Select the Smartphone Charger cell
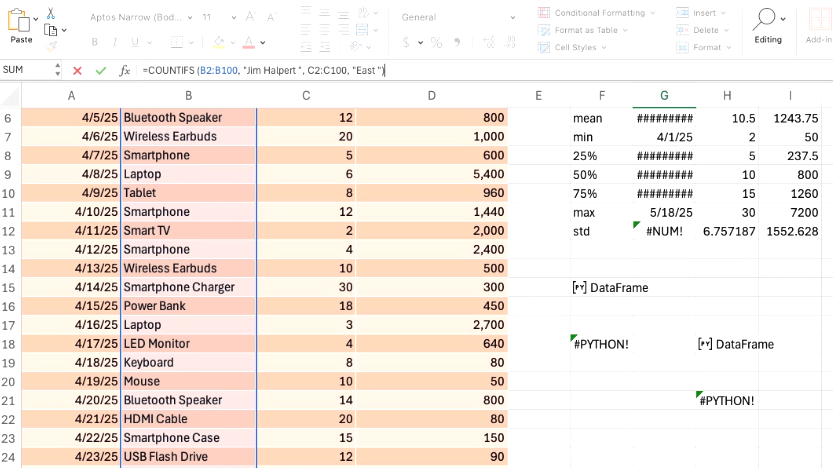Screen dimensions: 833x468 click(x=189, y=287)
